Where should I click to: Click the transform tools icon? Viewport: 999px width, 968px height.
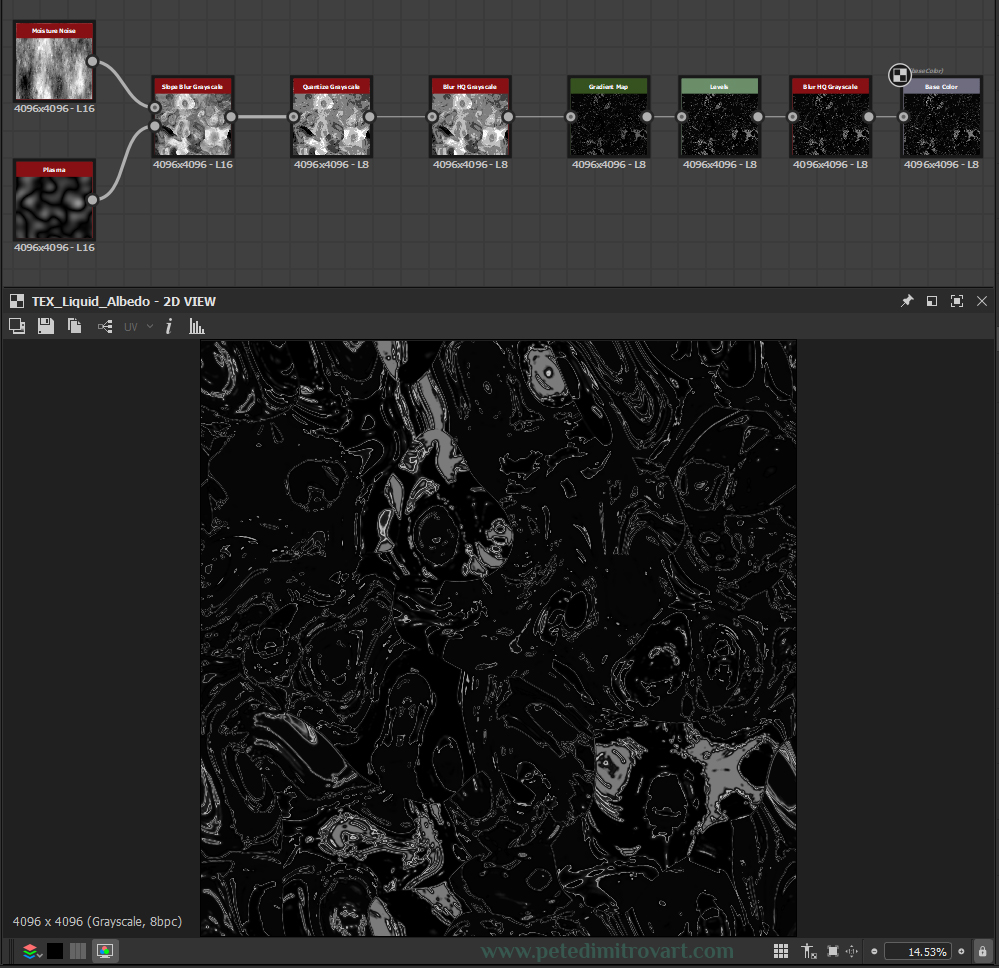click(x=809, y=951)
